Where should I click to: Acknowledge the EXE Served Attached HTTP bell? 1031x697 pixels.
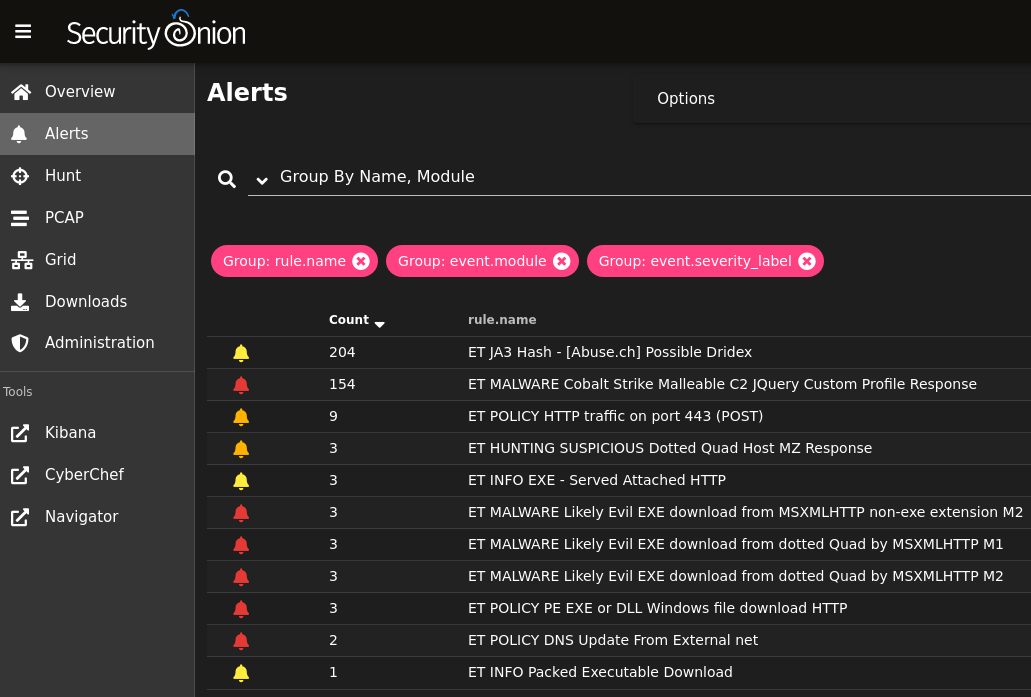pyautogui.click(x=241, y=481)
